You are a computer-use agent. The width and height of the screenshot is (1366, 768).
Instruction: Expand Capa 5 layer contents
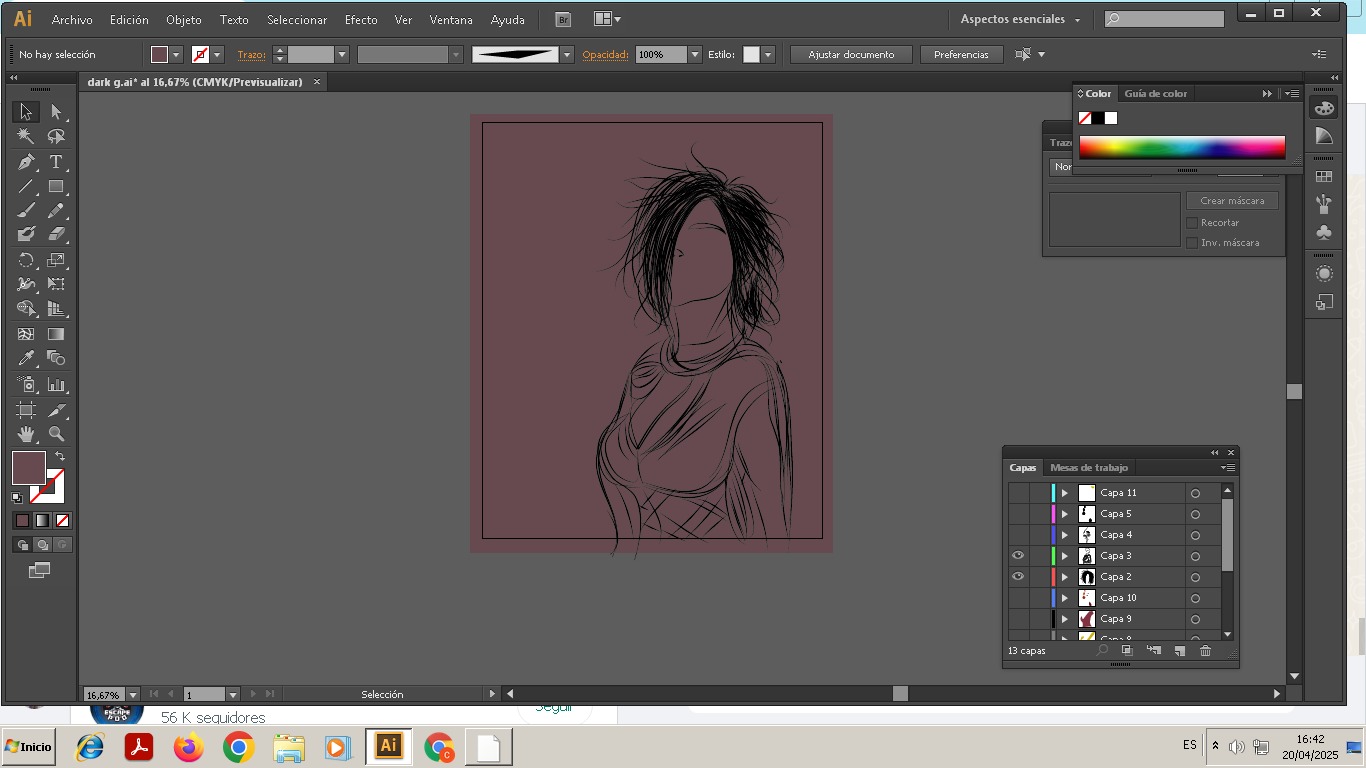tap(1065, 514)
